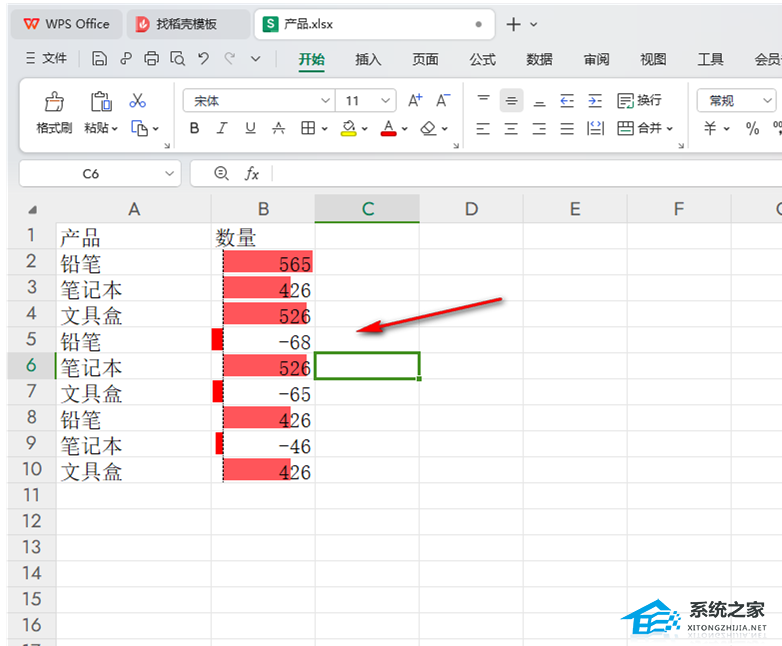Open the 文件 menu
The width and height of the screenshot is (782, 646).
coord(46,58)
